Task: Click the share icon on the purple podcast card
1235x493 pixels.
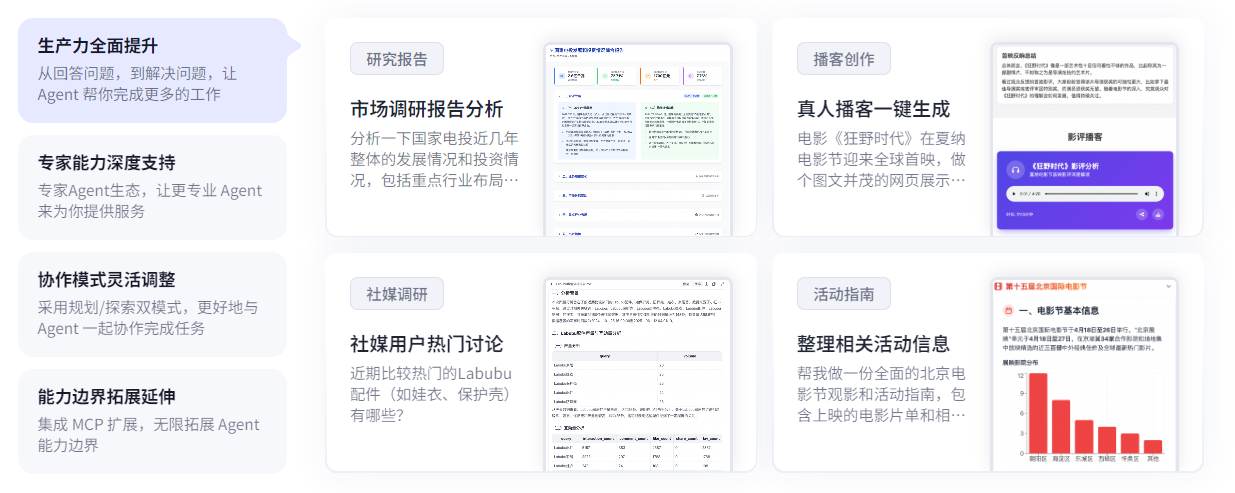Action: [1142, 214]
